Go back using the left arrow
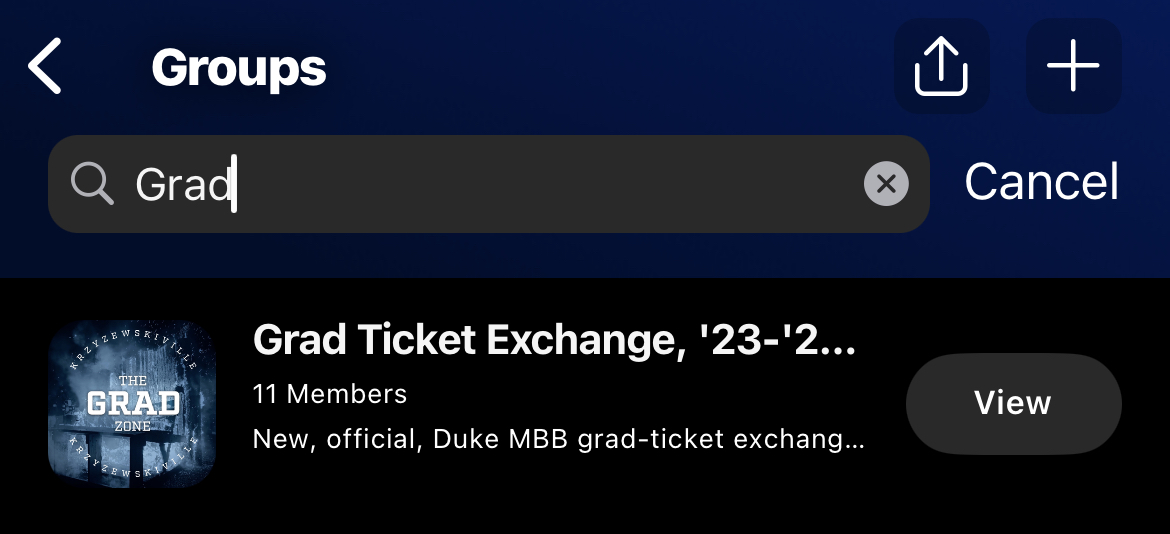The height and width of the screenshot is (534, 1170). (x=45, y=67)
